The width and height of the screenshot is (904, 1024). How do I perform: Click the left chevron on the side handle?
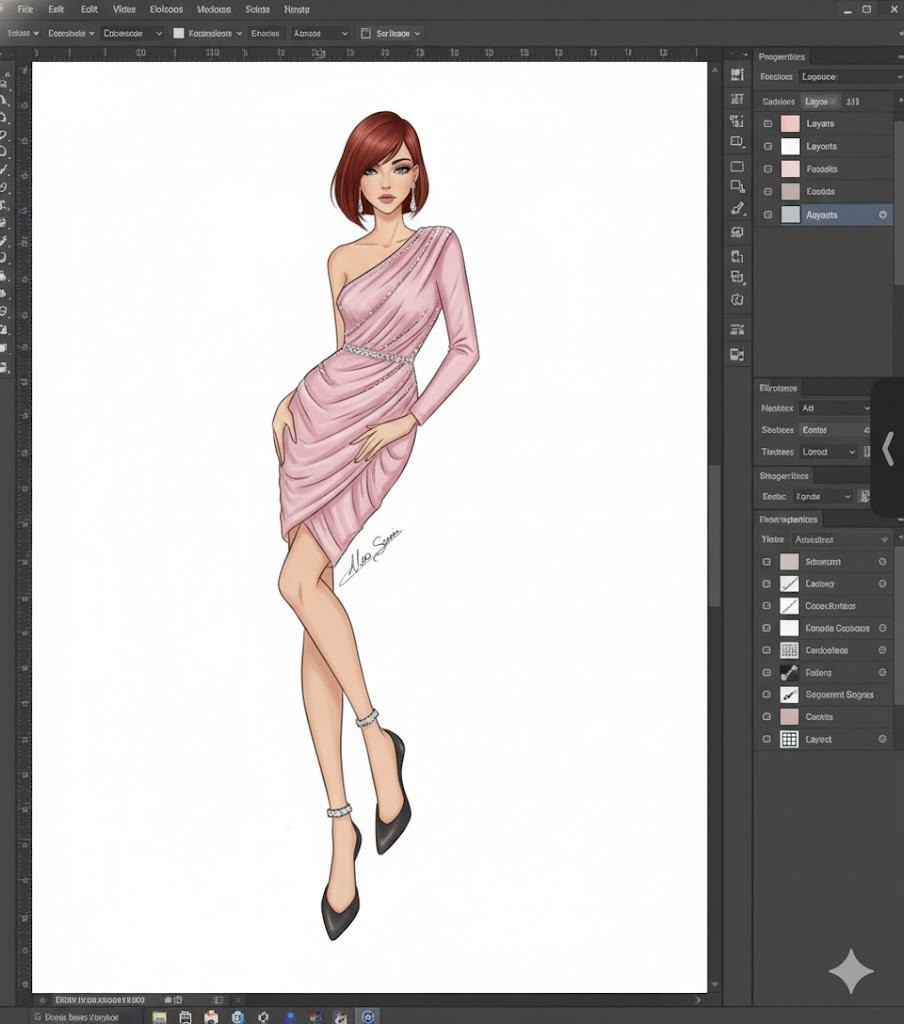point(888,448)
